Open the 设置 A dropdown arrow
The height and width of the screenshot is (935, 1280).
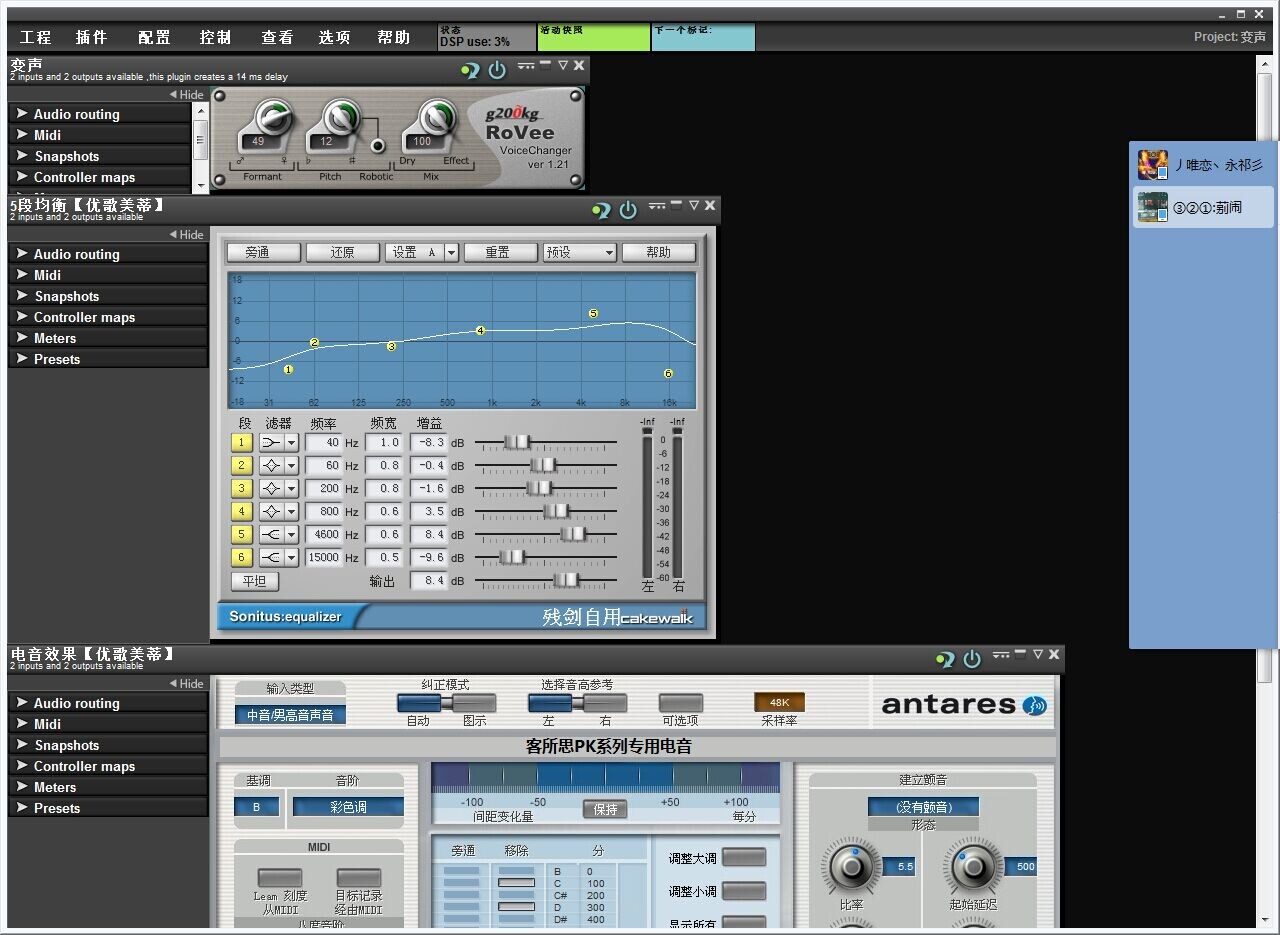[x=451, y=253]
